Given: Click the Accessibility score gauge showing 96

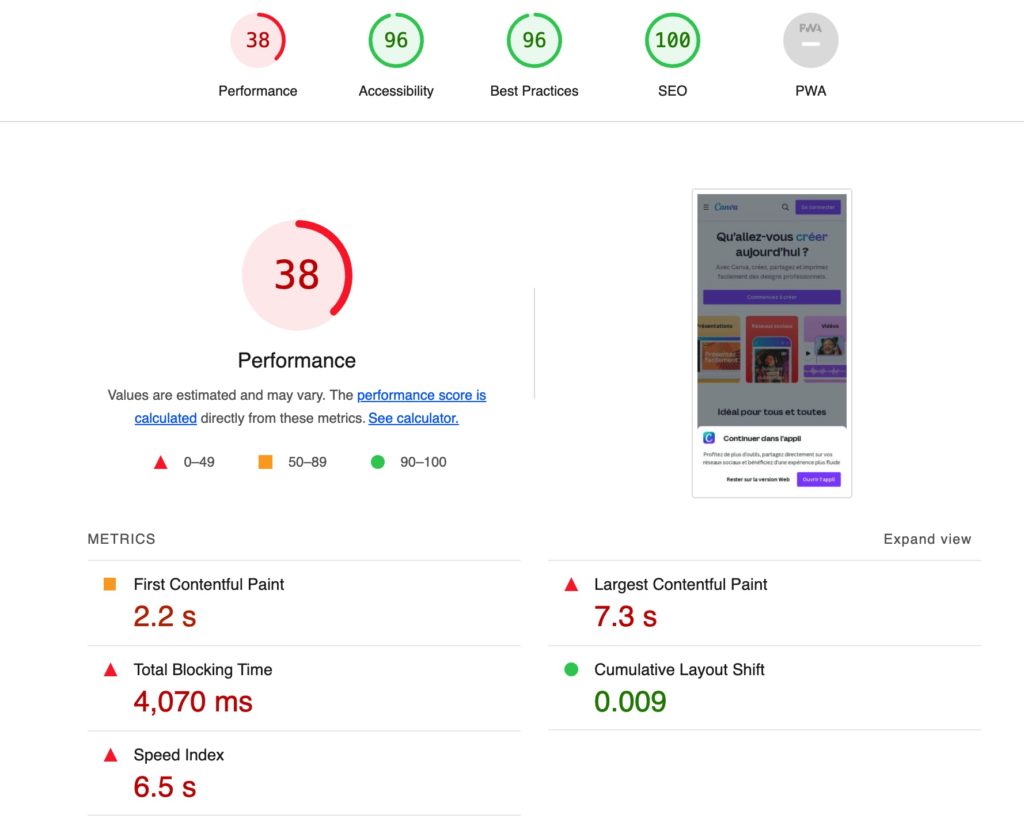Looking at the screenshot, I should 396,40.
